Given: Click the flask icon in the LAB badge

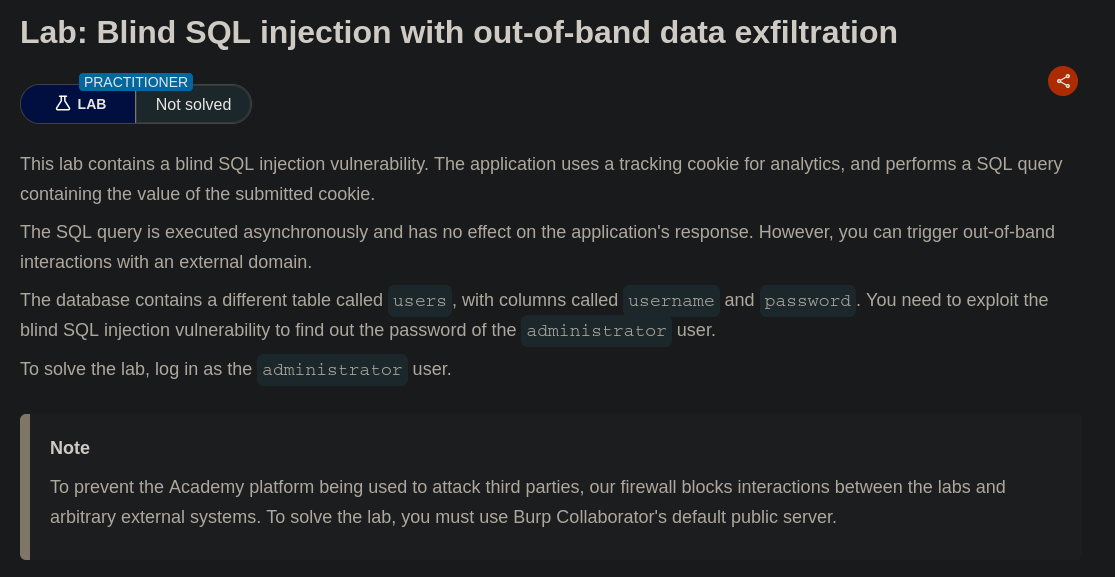Looking at the screenshot, I should [x=63, y=104].
